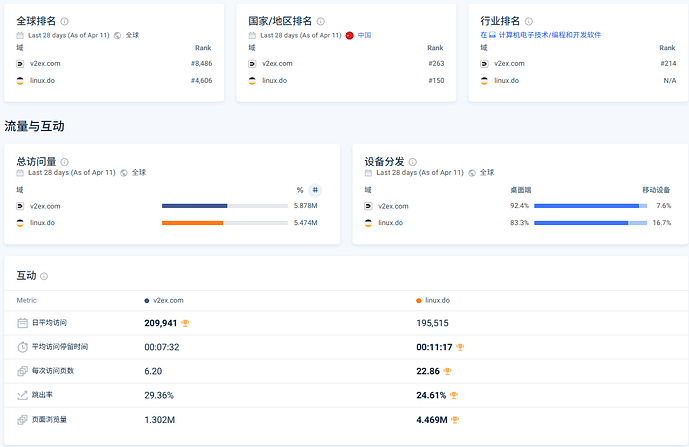Click global rank #8,486
This screenshot has height=447, width=689.
[202, 64]
